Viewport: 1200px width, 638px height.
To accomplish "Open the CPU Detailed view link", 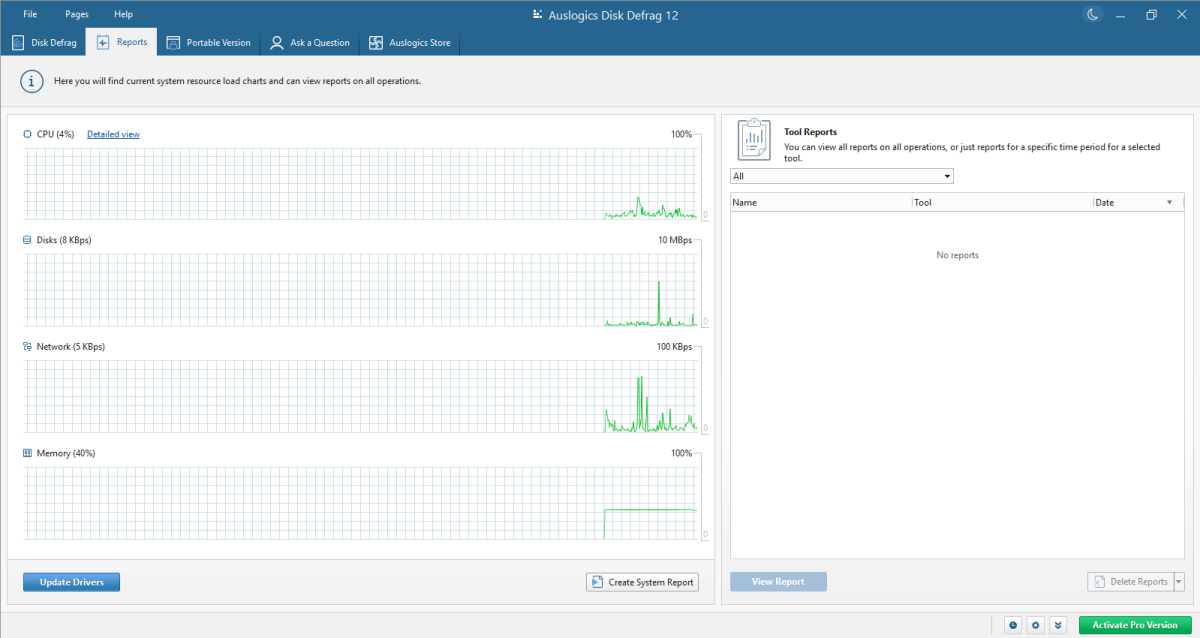I will [x=113, y=134].
